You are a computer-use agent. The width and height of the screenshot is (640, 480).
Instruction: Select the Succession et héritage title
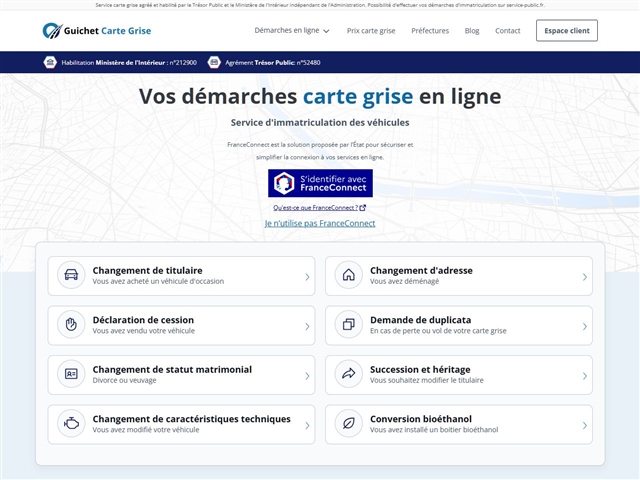tap(420, 369)
